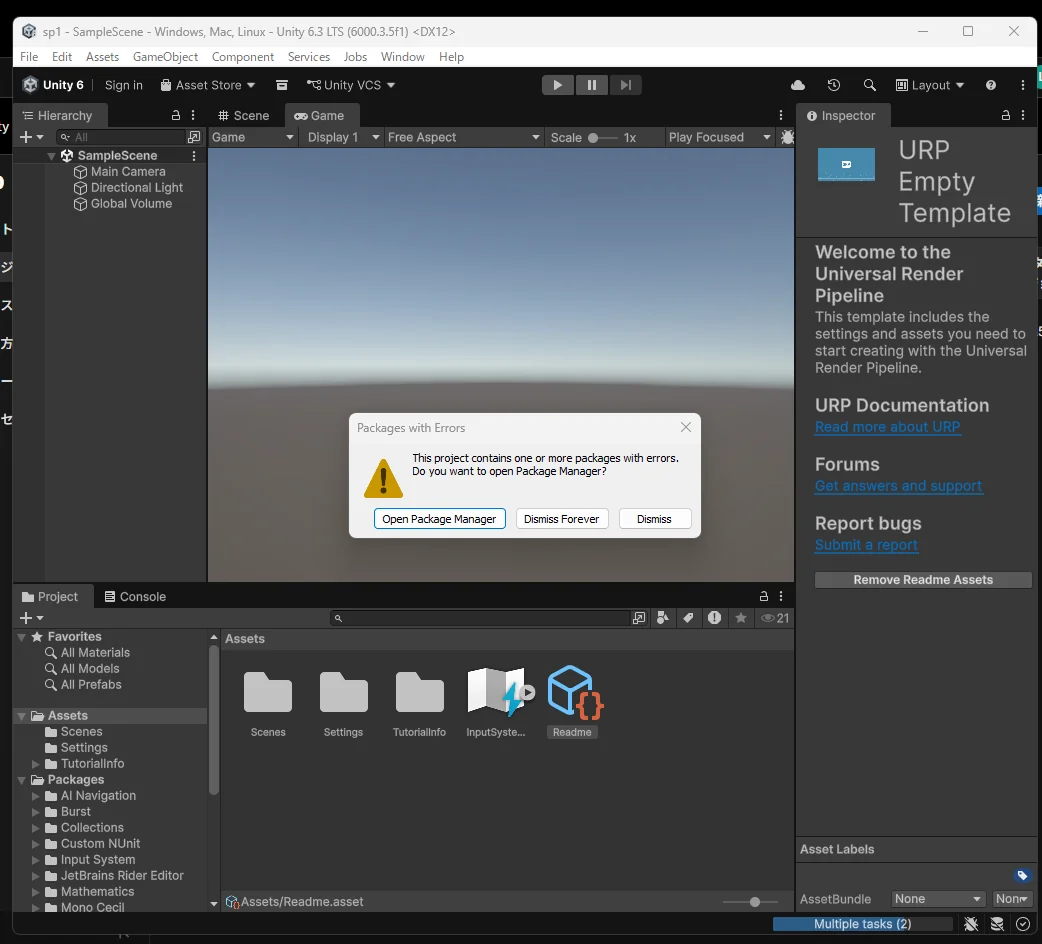This screenshot has width=1042, height=944.
Task: Click the Step frame button
Action: tap(625, 85)
